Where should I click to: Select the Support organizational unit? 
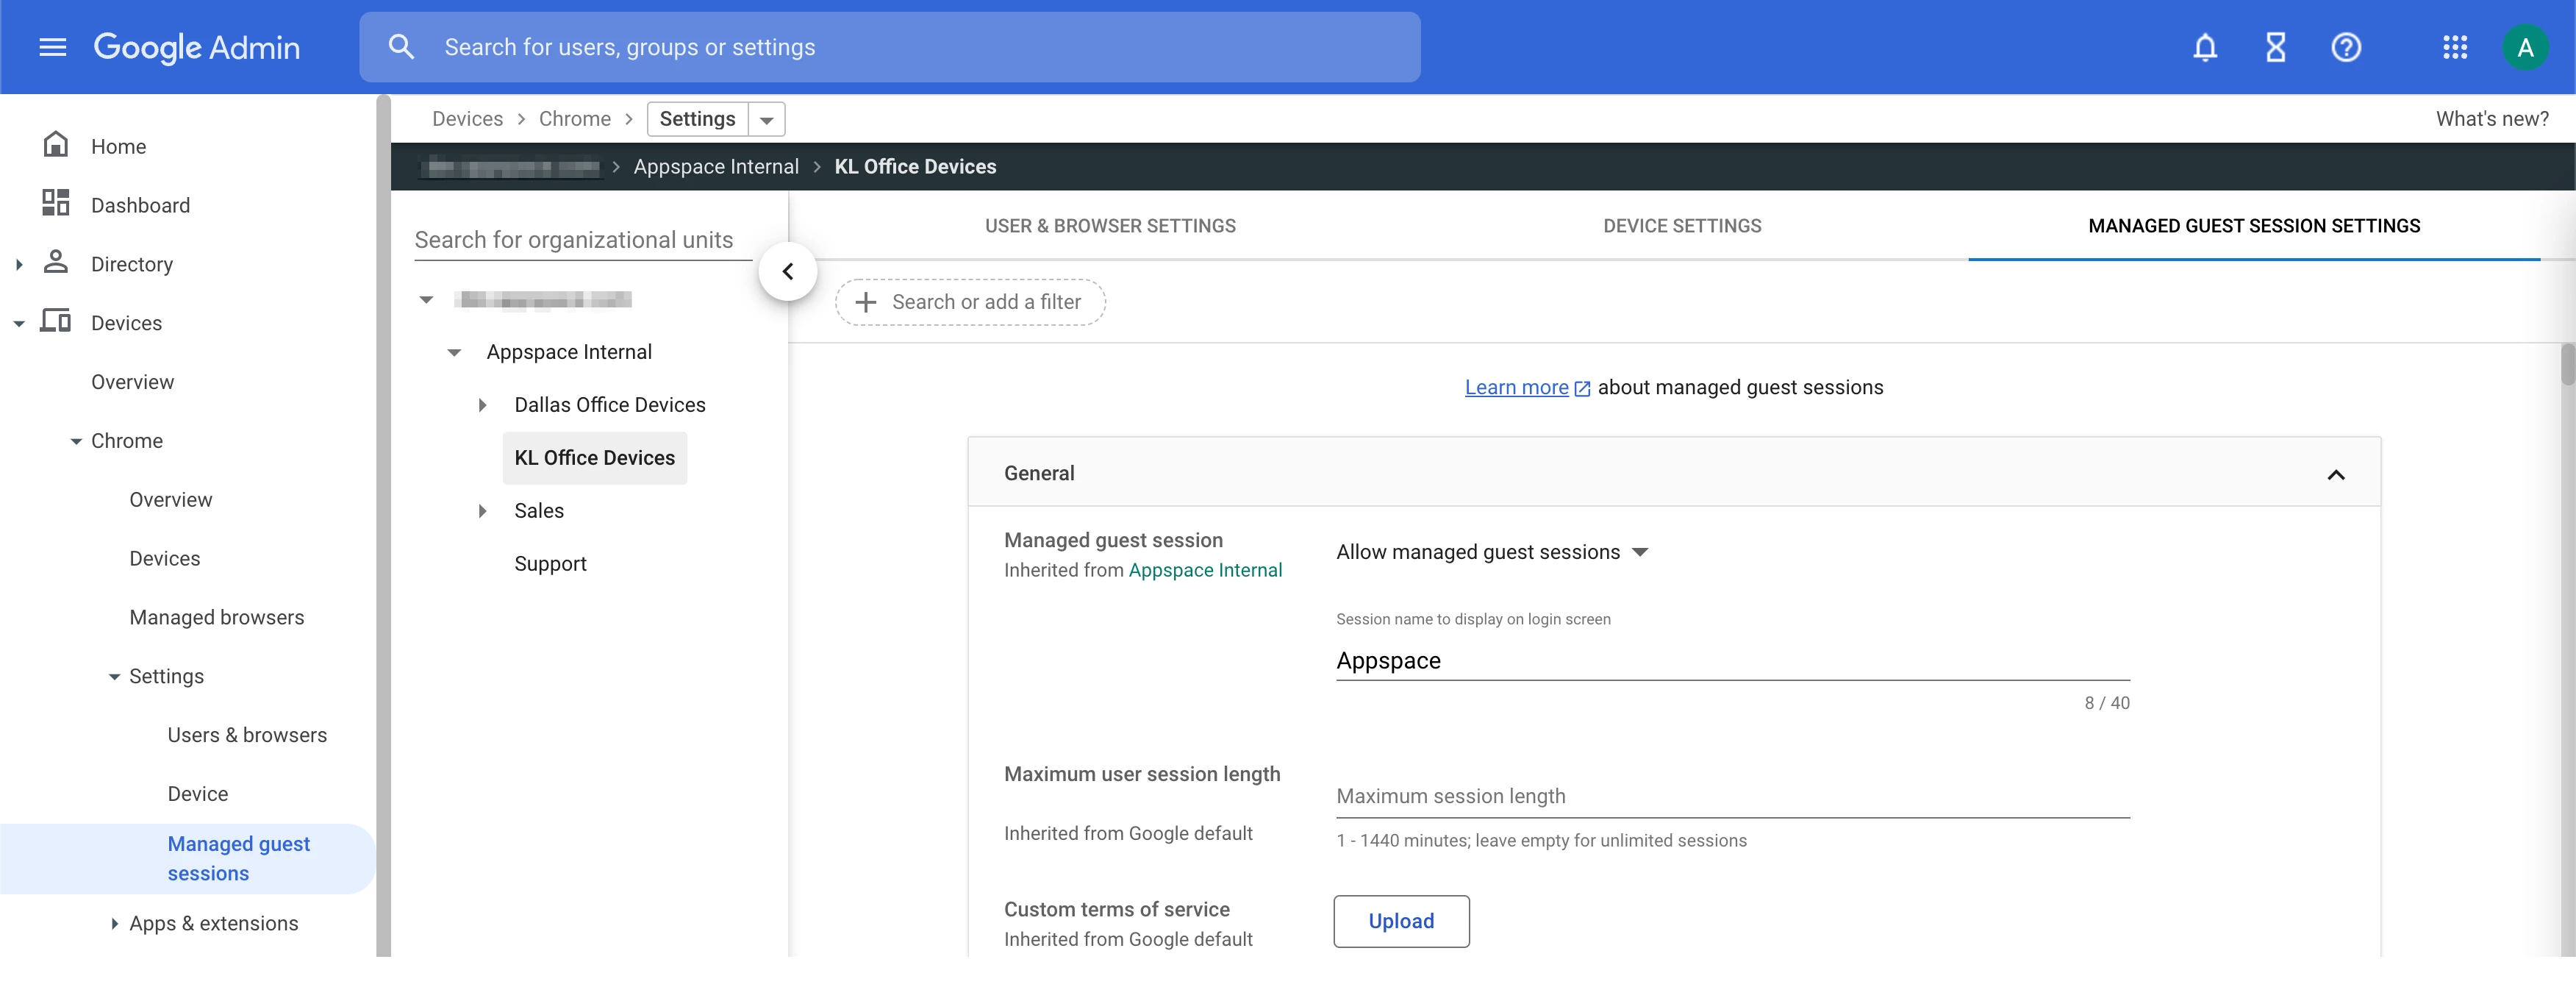click(550, 564)
